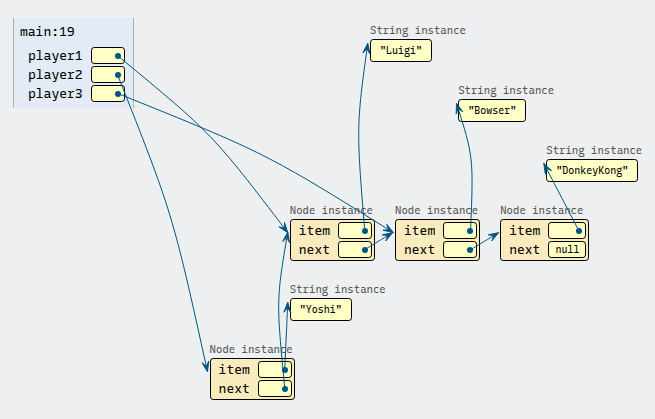Click item reference box pointing to Luigi

point(355,231)
